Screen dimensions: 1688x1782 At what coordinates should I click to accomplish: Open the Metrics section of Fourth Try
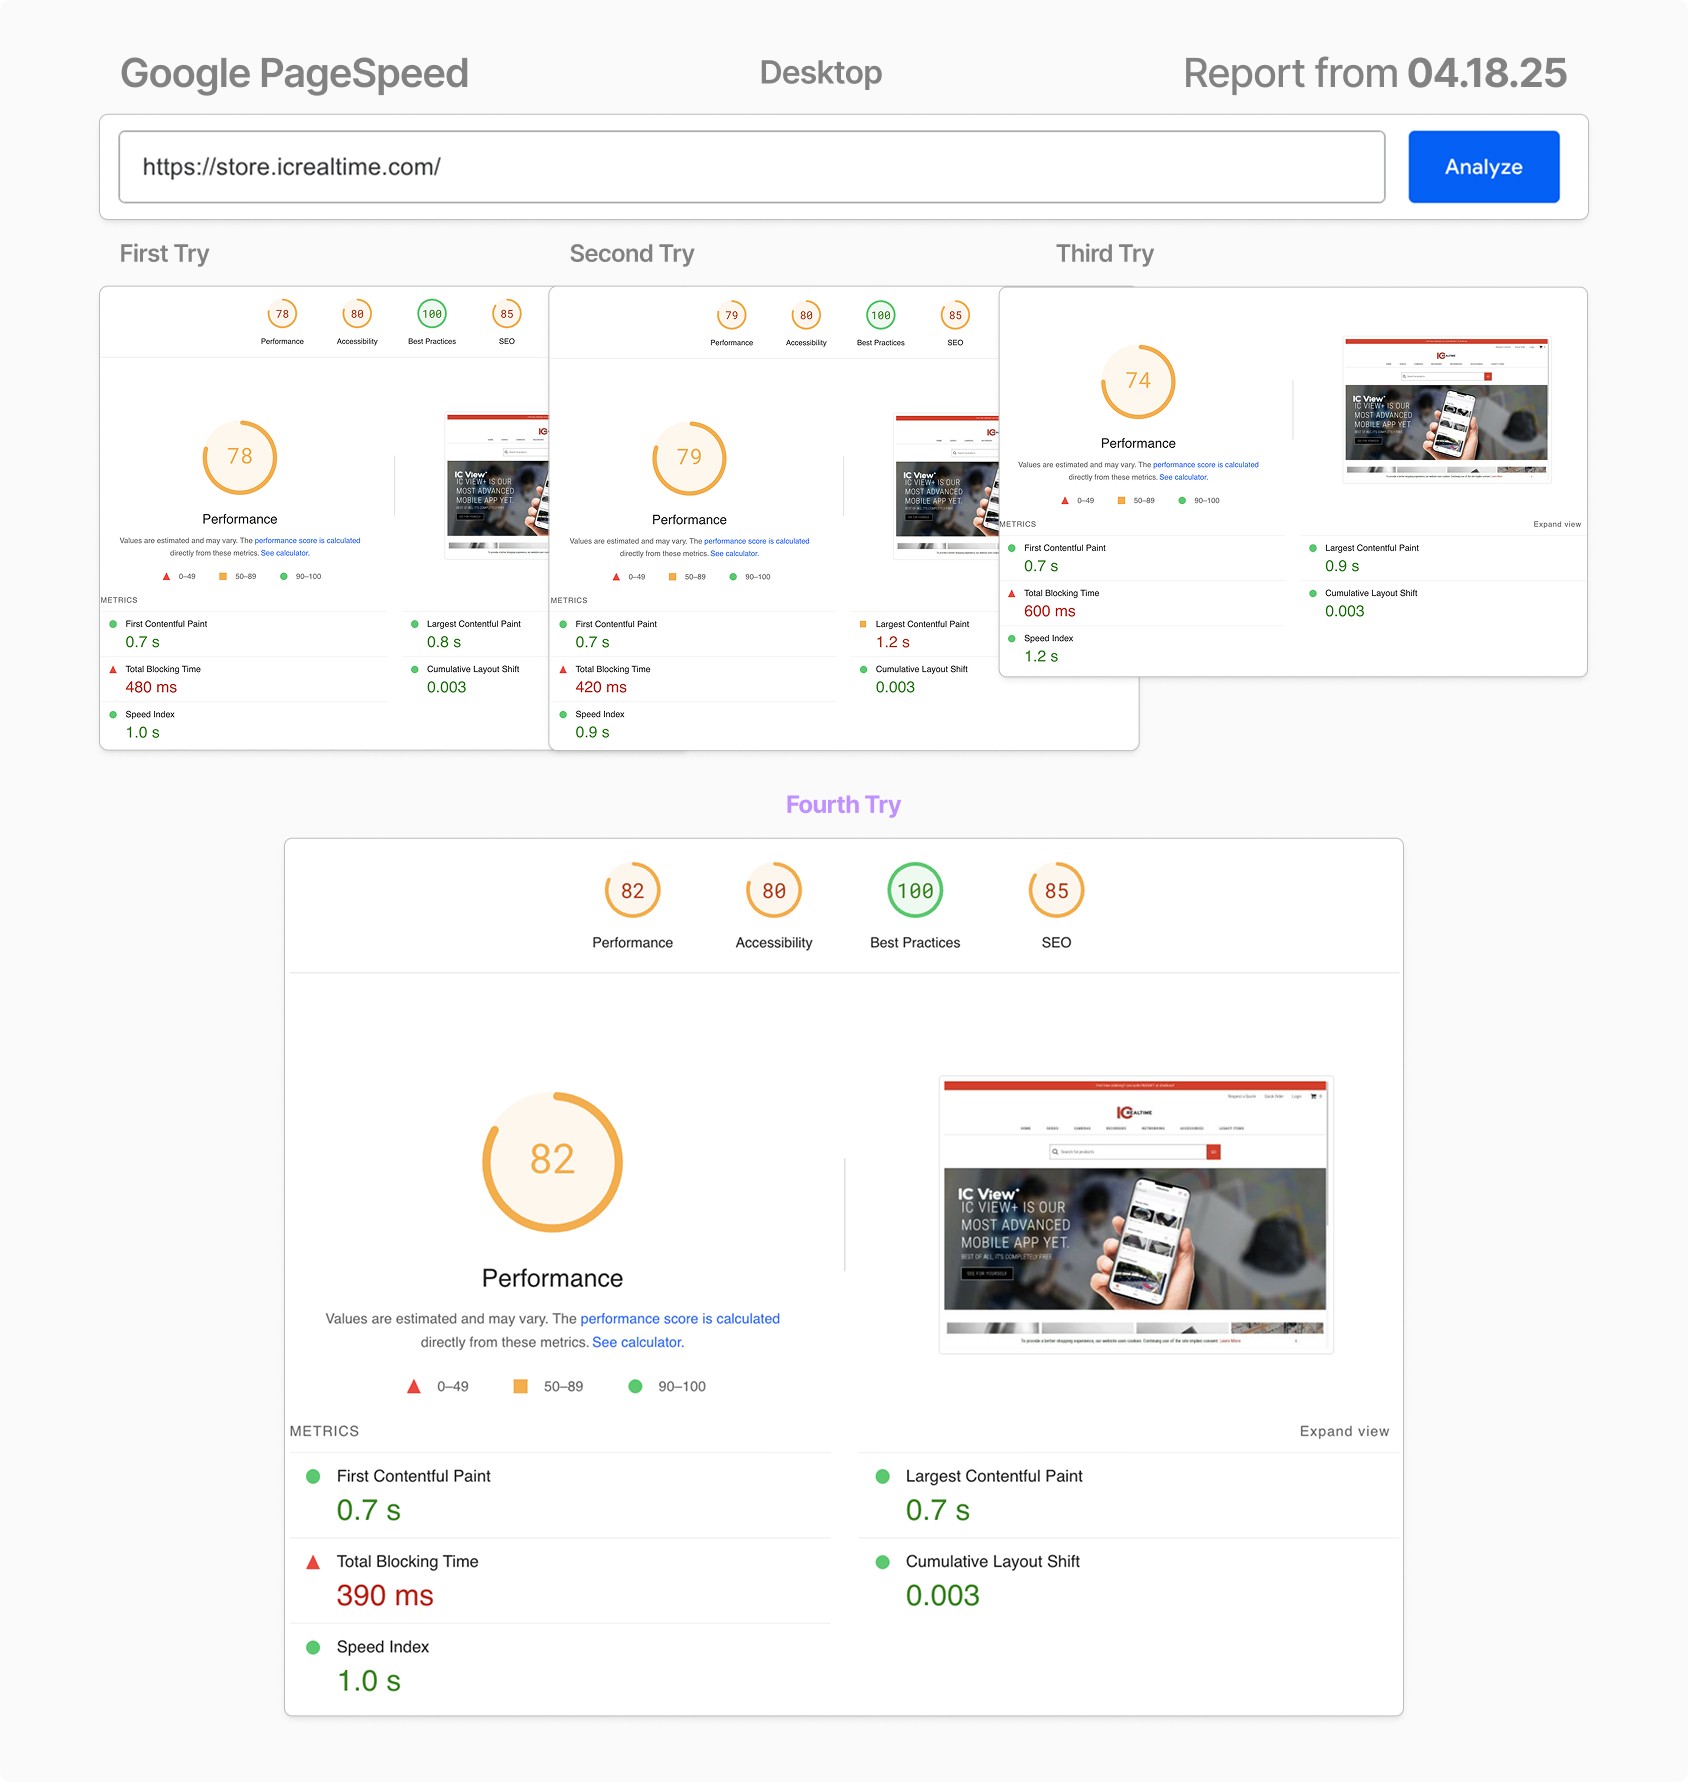point(325,1431)
